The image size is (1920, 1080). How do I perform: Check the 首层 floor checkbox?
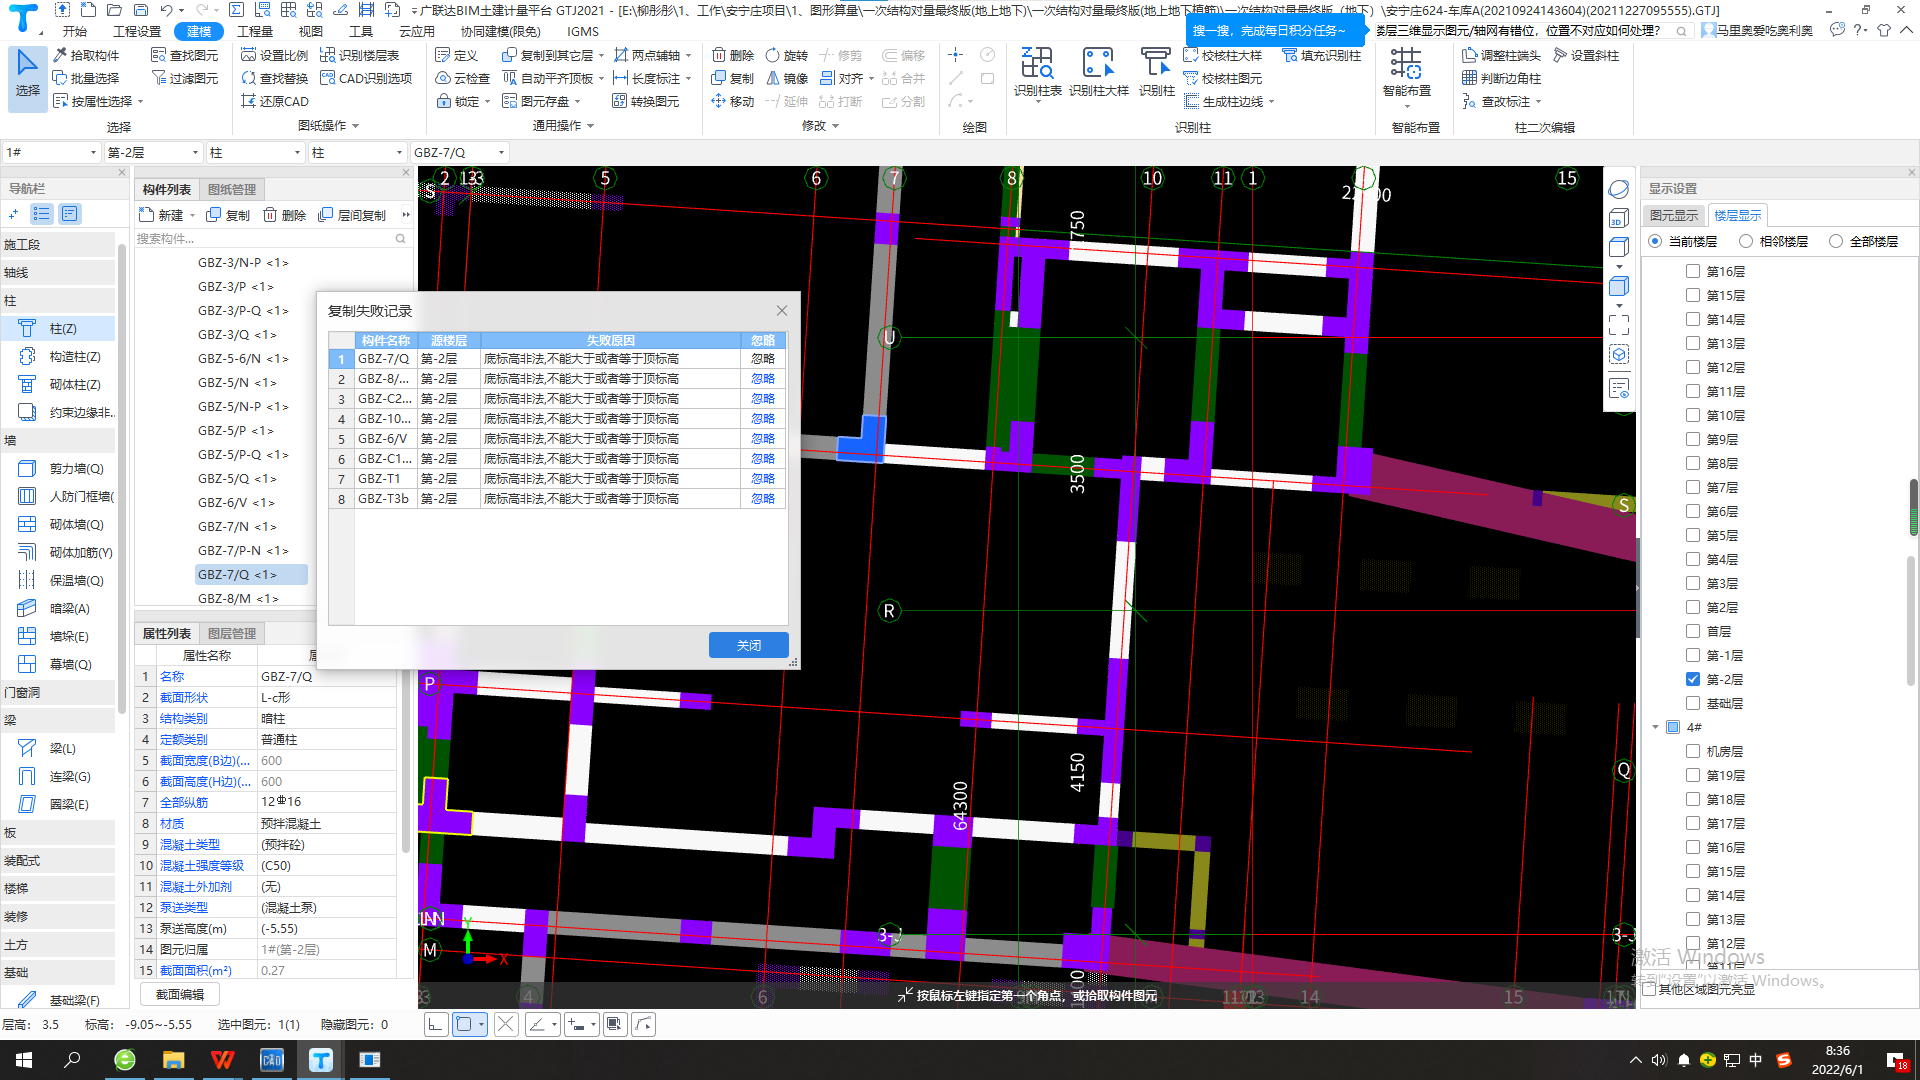point(1693,631)
